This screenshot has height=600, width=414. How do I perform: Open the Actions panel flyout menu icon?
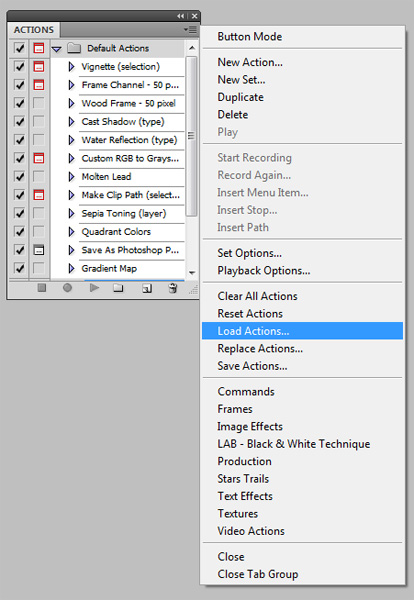click(x=190, y=29)
